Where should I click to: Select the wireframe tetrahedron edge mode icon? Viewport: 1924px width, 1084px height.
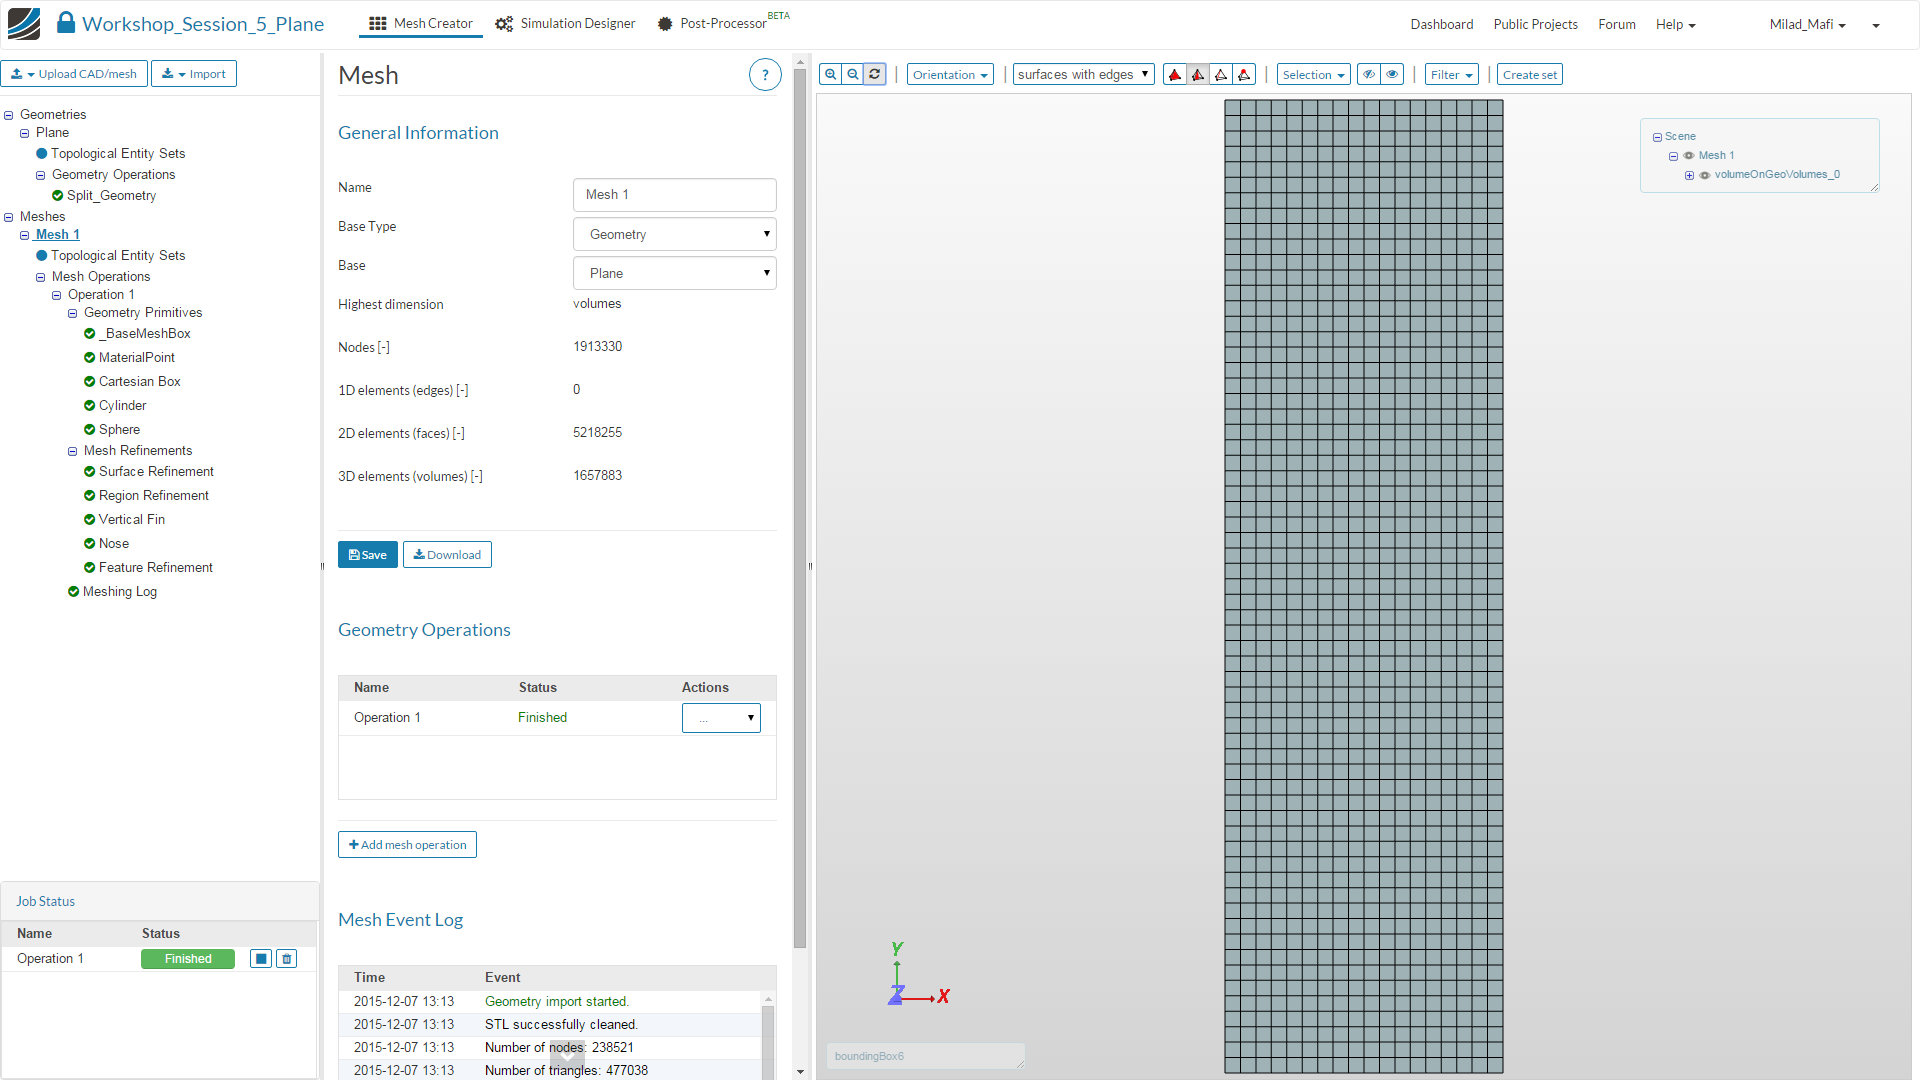click(1221, 75)
